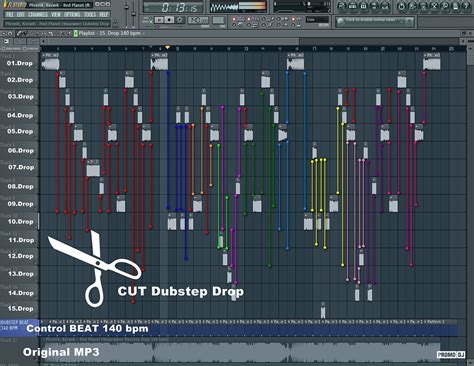Select the 09.Drop track label
Image resolution: width=474 pixels, height=366 pixels.
click(21, 204)
